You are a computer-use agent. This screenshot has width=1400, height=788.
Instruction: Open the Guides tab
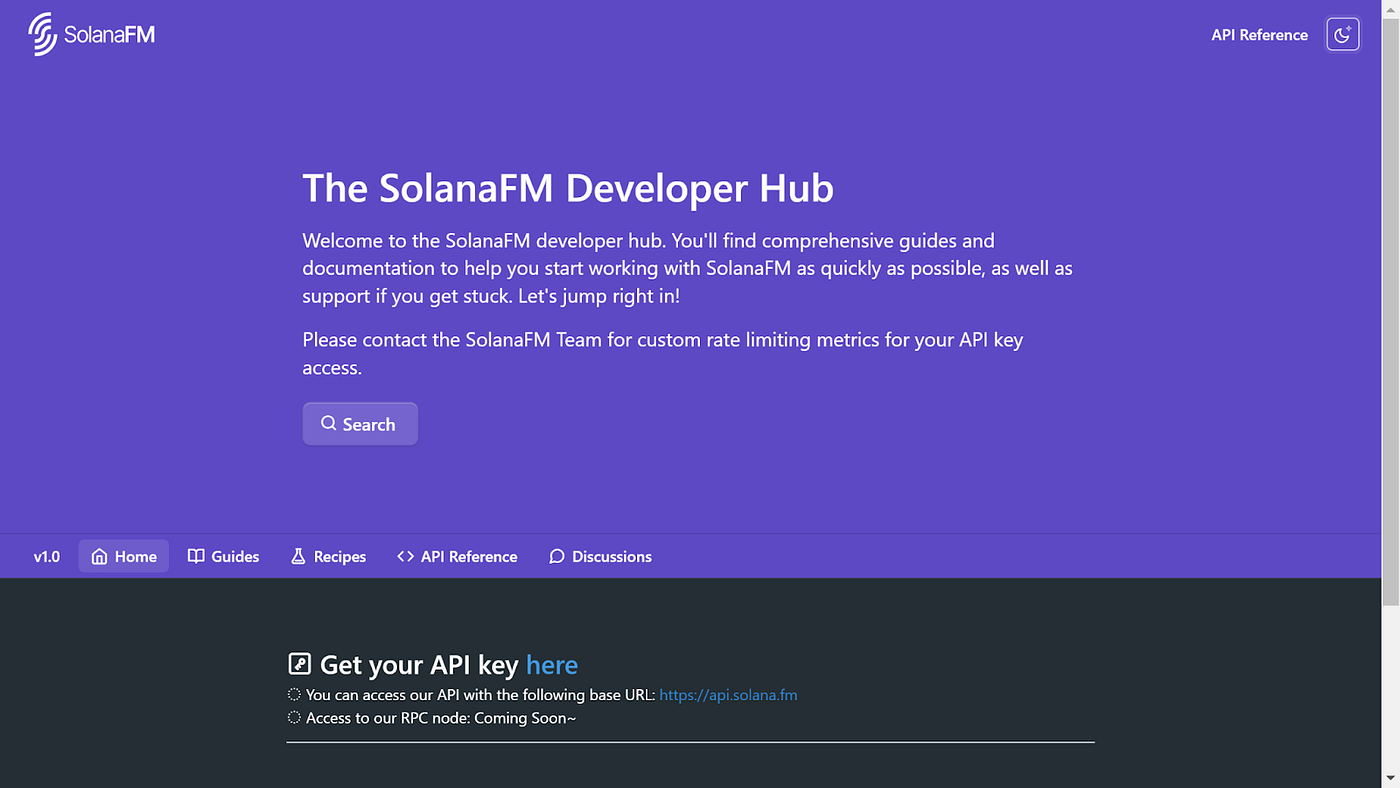(x=224, y=556)
